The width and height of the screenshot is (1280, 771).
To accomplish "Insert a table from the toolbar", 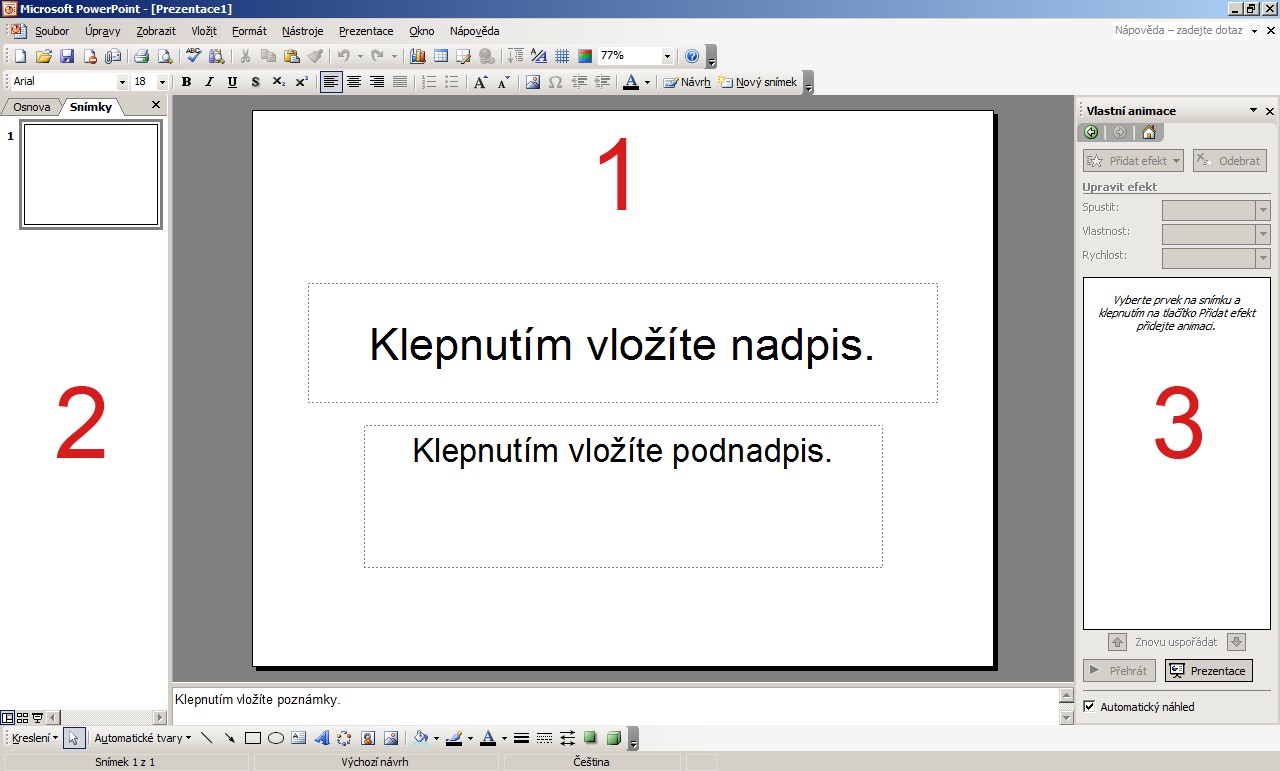I will coord(440,56).
